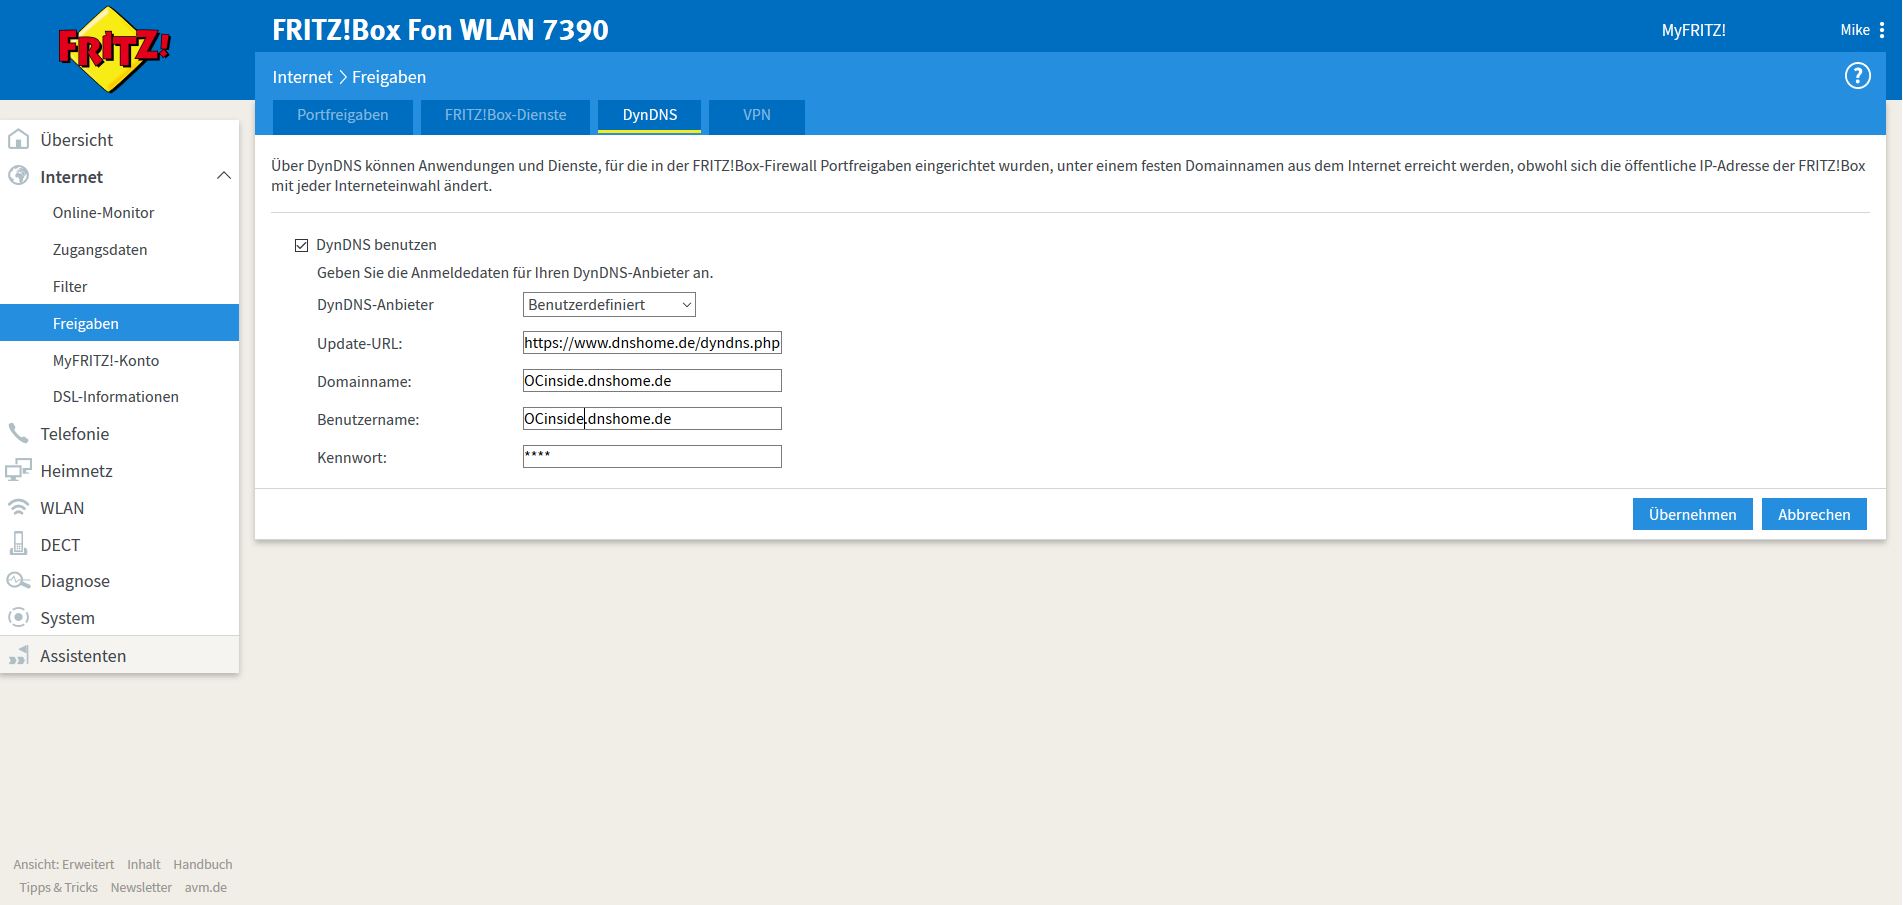Click the Übernehmen button
1903x905 pixels.
(1692, 514)
